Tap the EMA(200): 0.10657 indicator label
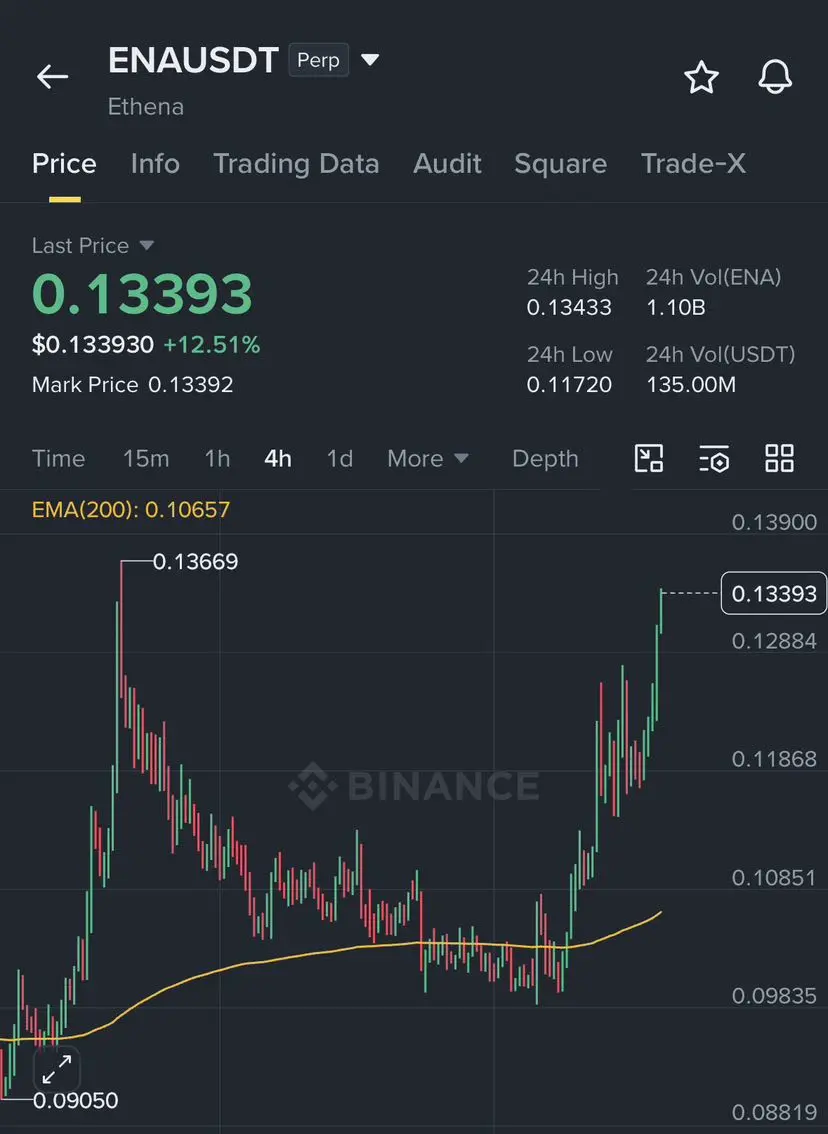This screenshot has height=1134, width=828. 131,510
